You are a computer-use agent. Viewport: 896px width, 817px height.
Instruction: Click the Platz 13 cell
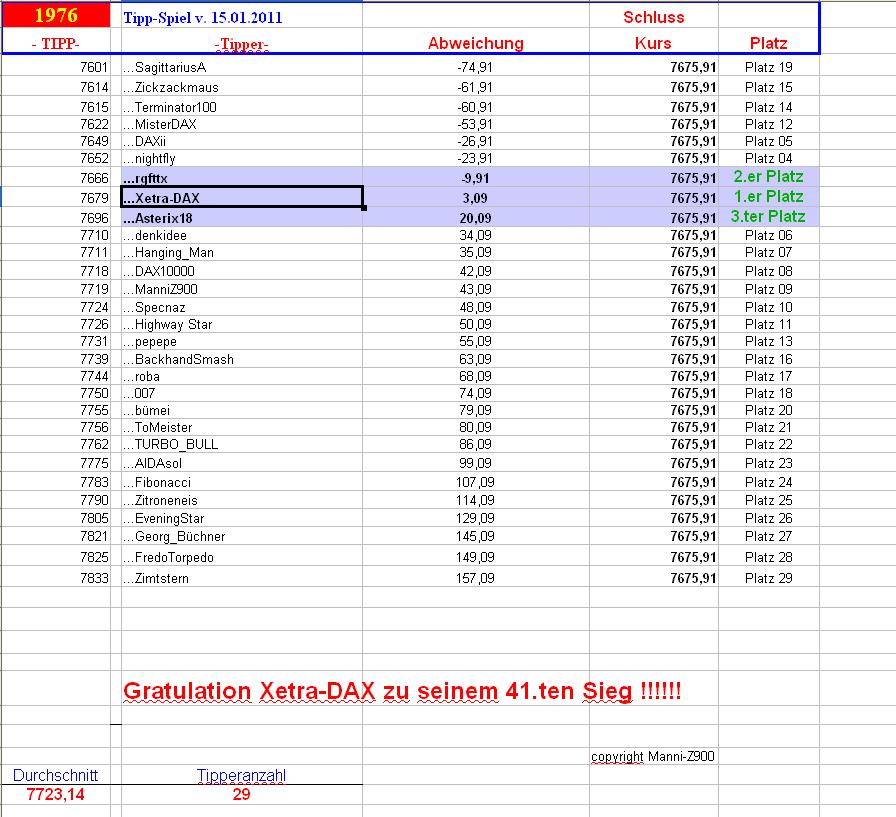(x=769, y=342)
